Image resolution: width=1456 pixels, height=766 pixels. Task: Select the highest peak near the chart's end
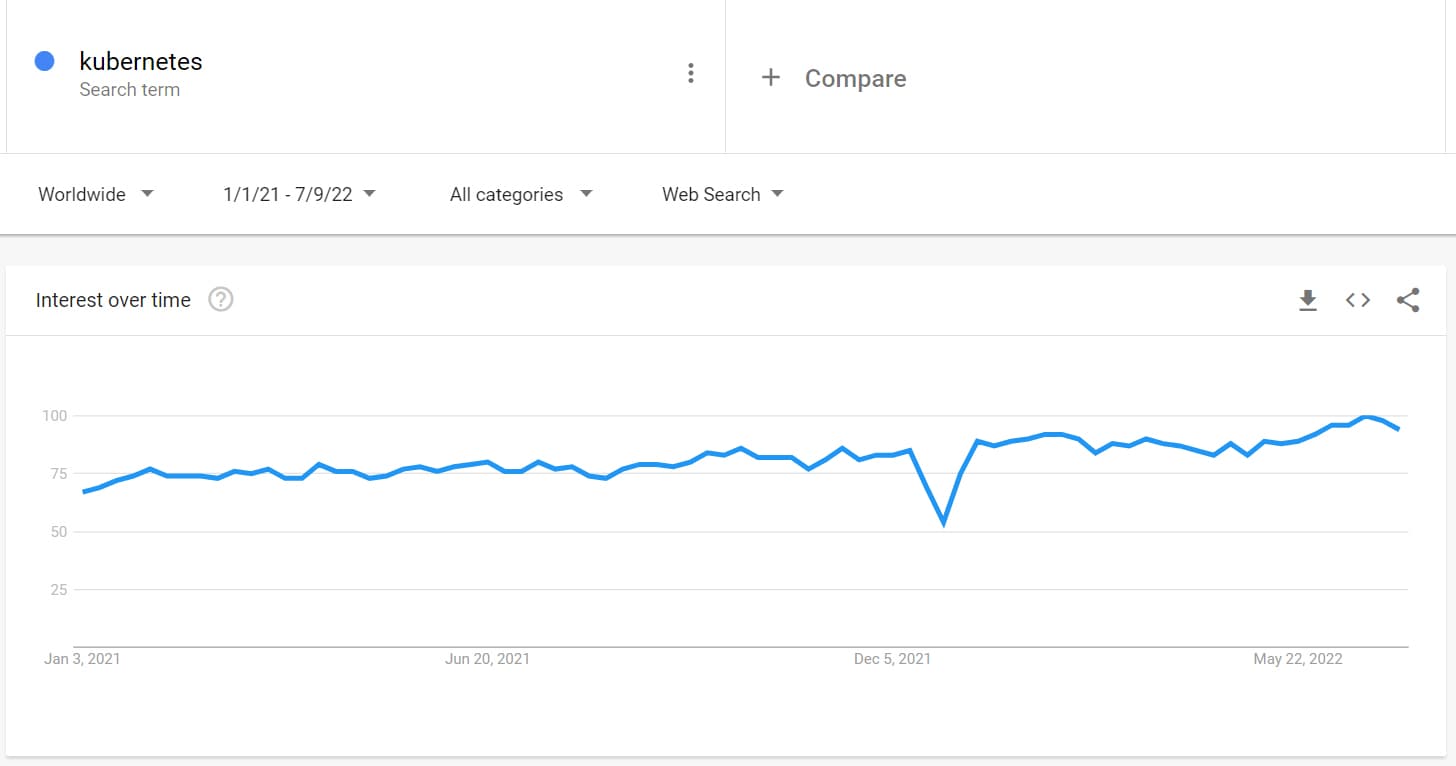click(x=1366, y=417)
